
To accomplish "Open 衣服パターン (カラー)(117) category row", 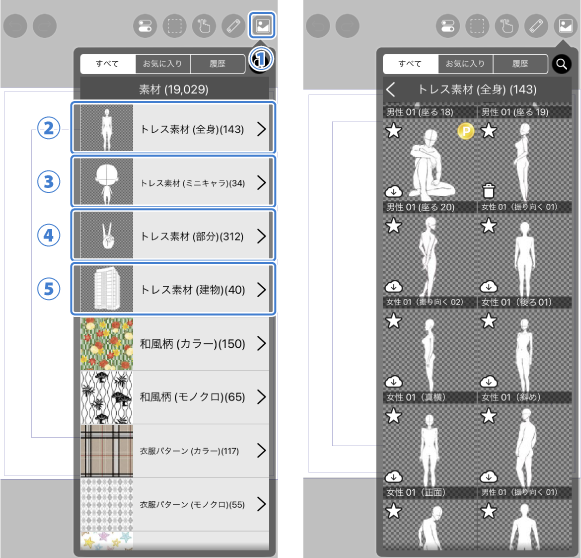I will point(175,451).
